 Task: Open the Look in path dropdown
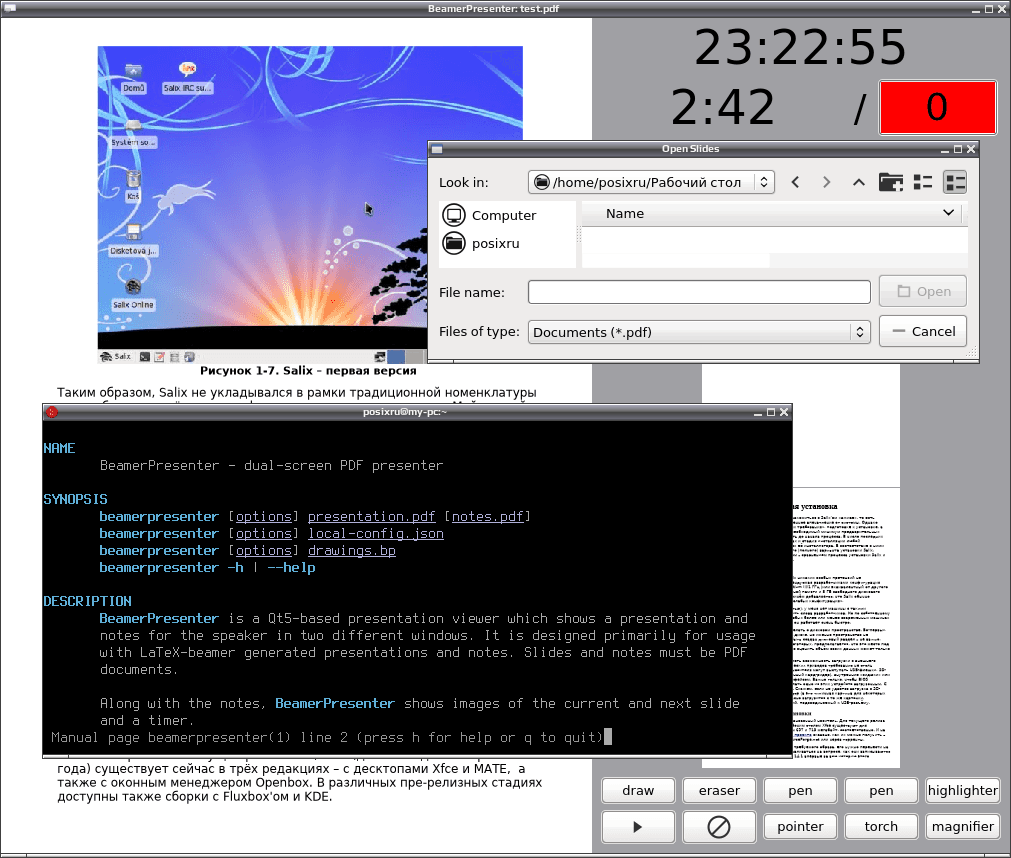tap(651, 182)
